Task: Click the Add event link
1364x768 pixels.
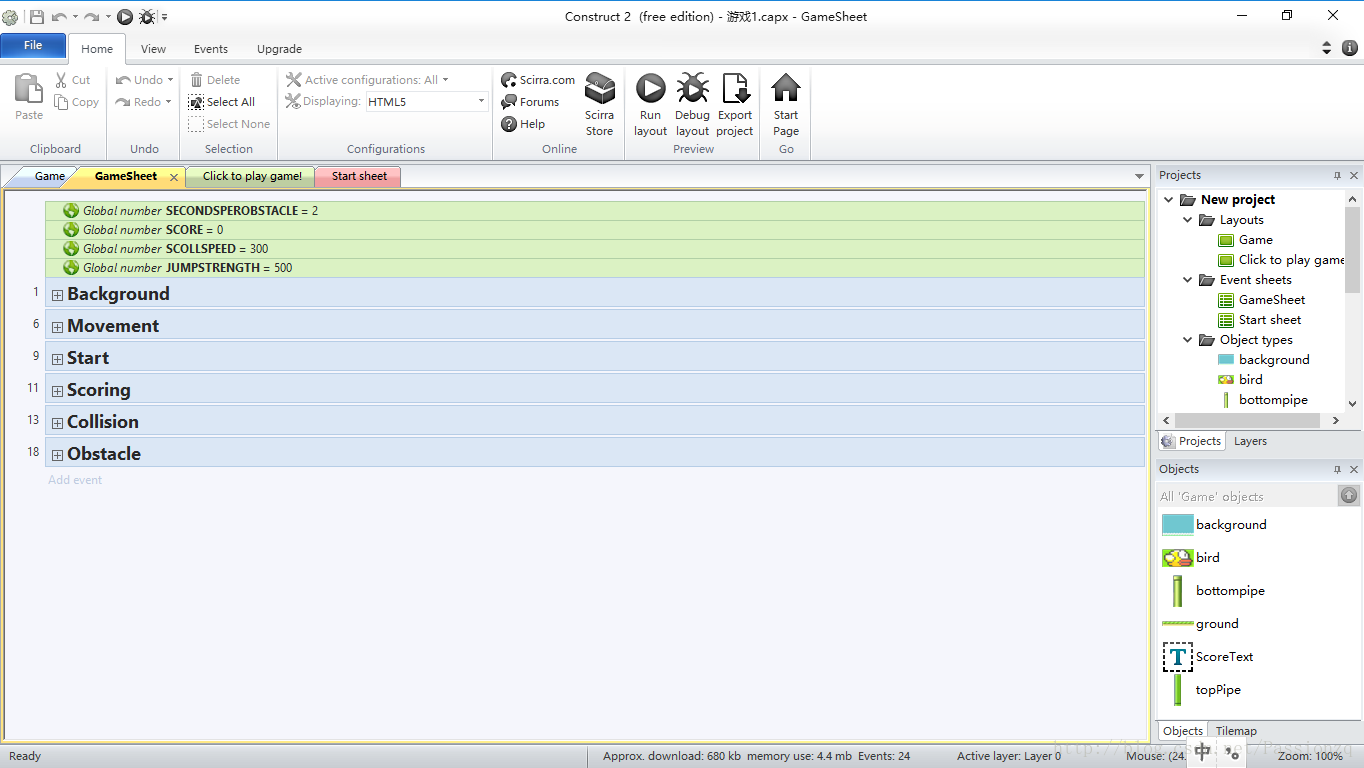Action: click(75, 480)
